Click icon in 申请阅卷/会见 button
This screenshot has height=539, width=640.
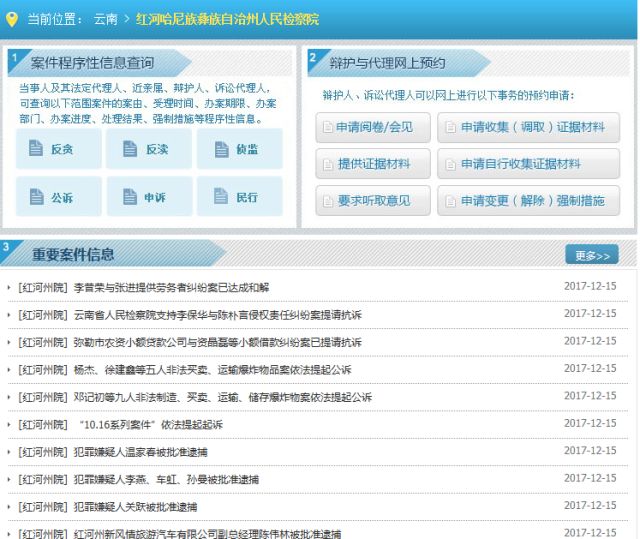tap(327, 127)
